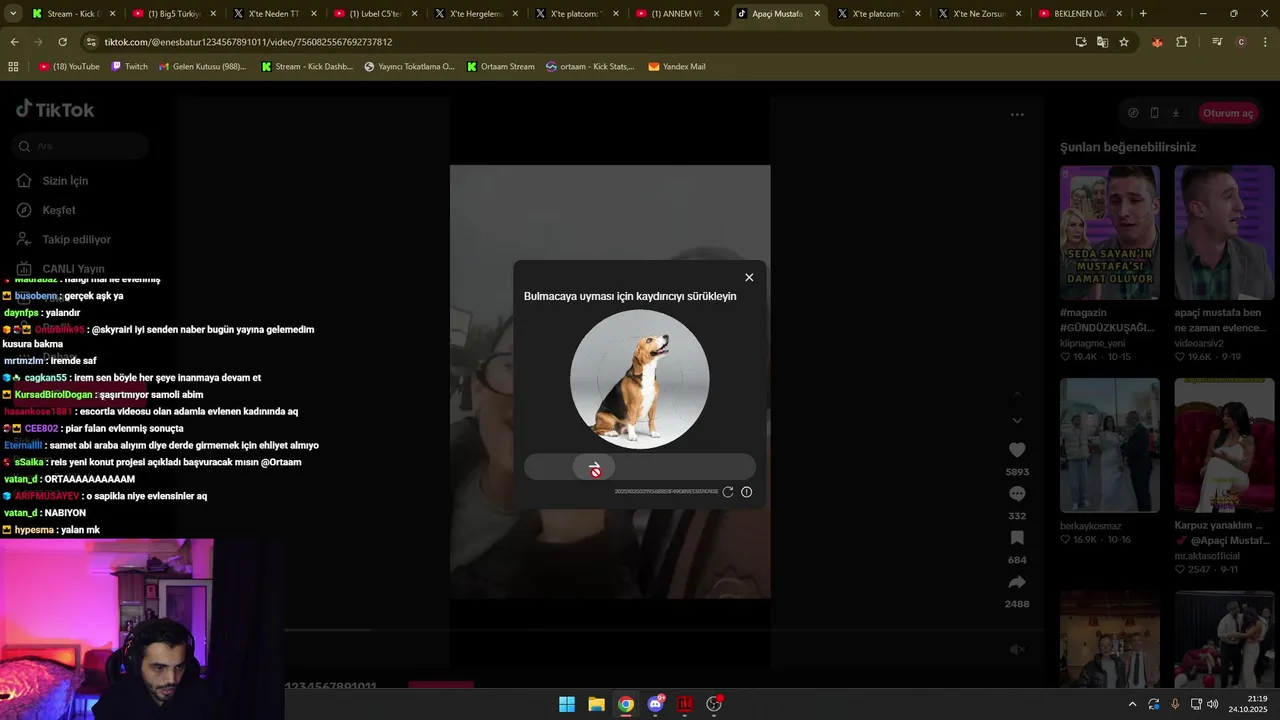Open Karpuz yanaklım video thumbnail
1280x720 pixels.
click(1224, 445)
